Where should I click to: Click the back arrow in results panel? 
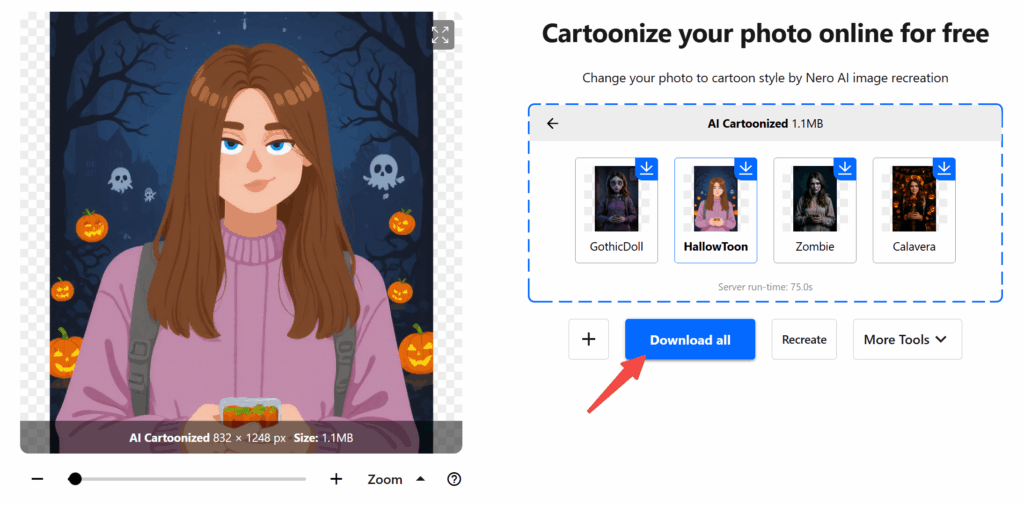[553, 124]
